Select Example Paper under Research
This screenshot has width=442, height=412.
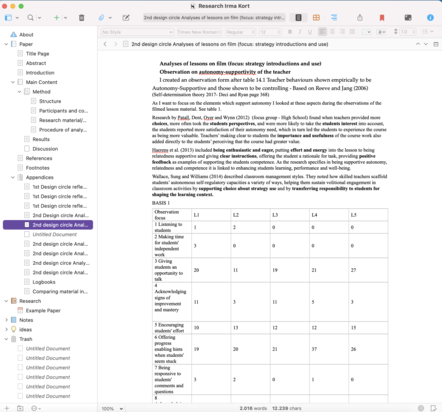(43, 311)
